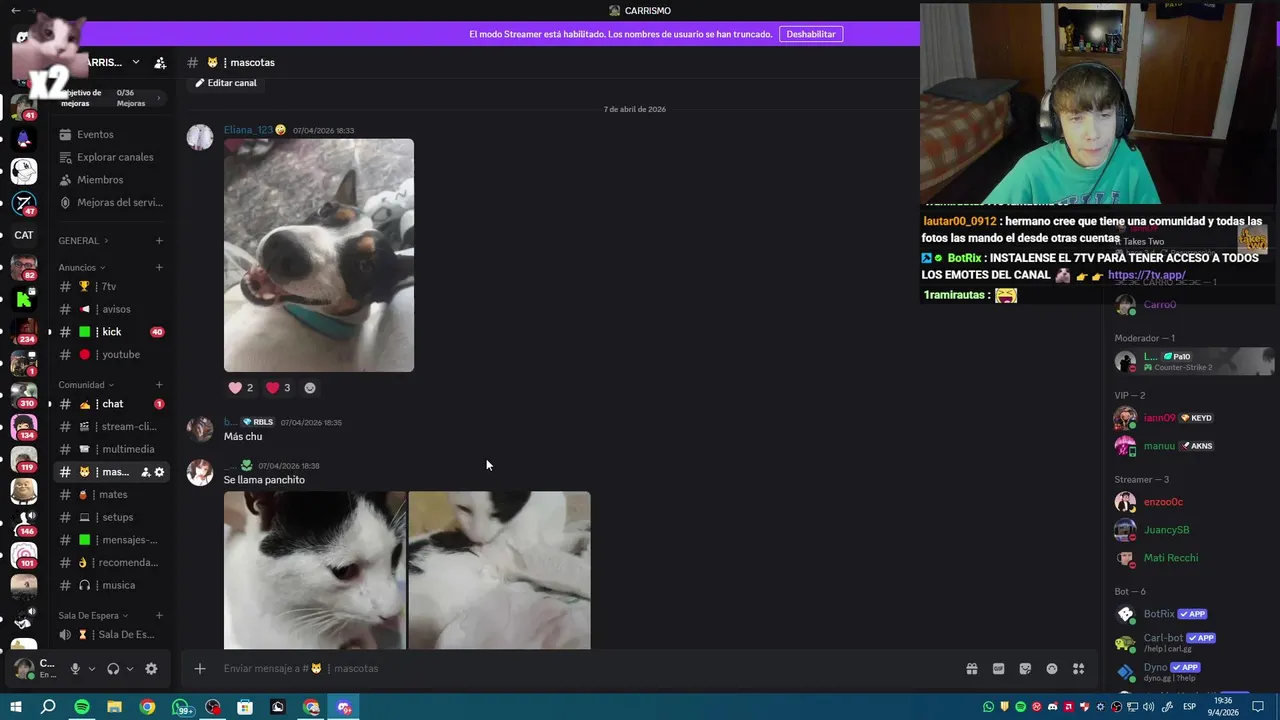The width and height of the screenshot is (1280, 720).
Task: Open the avisos channel
Action: pyautogui.click(x=111, y=309)
